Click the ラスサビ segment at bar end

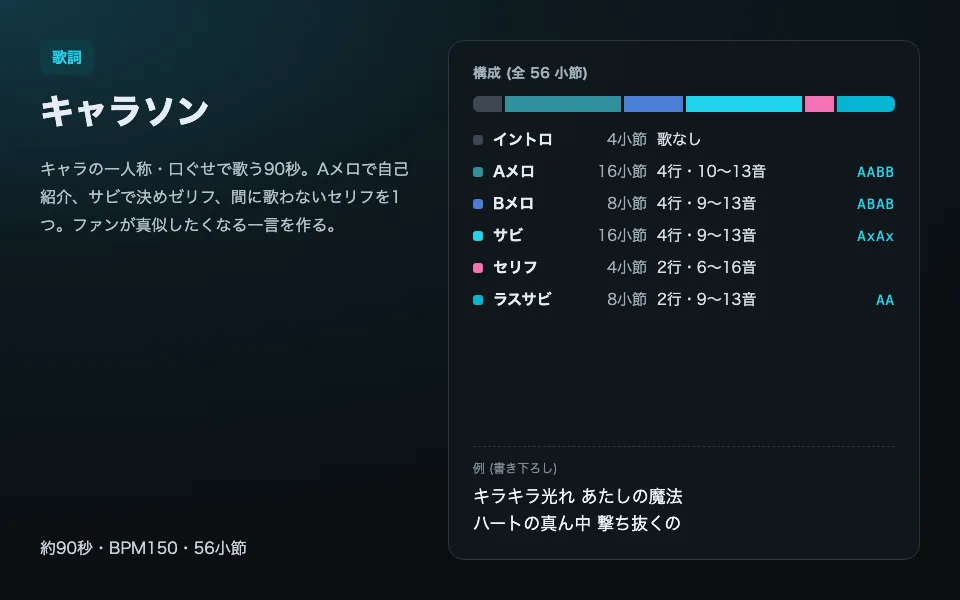[866, 104]
